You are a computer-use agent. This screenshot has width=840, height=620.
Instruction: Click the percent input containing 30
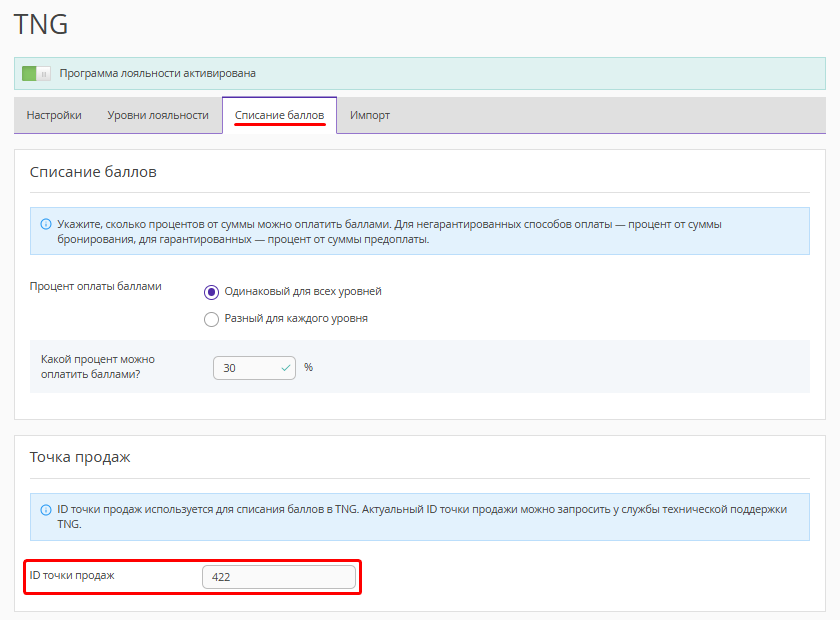254,368
